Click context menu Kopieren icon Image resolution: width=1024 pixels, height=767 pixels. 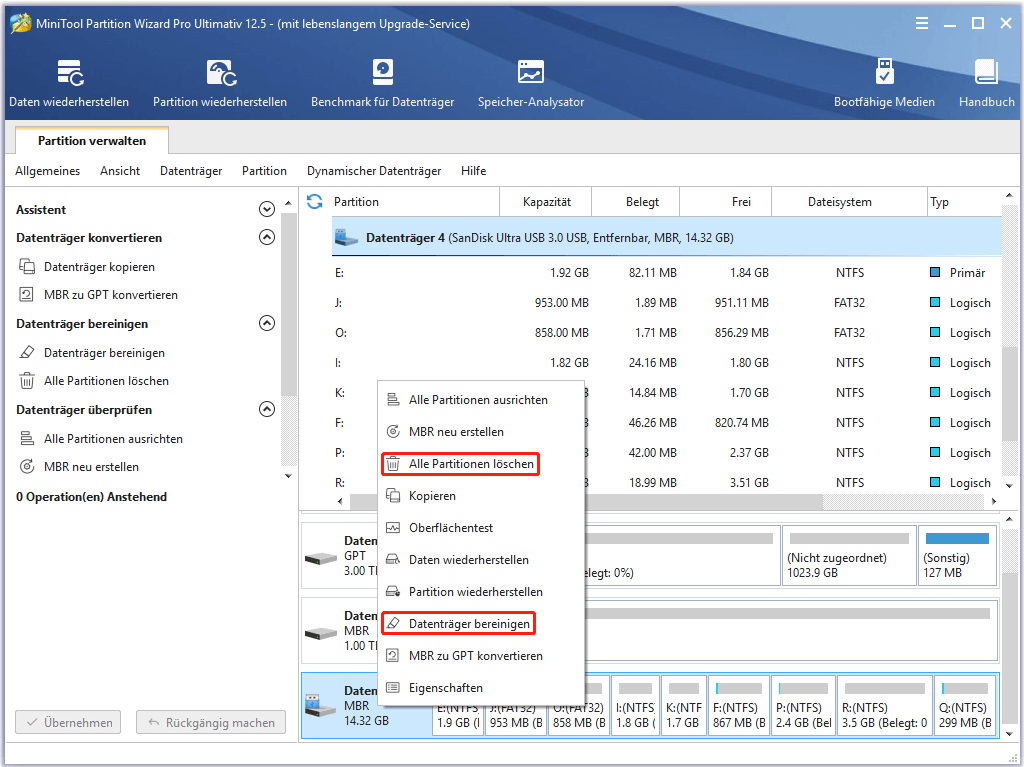pos(393,495)
